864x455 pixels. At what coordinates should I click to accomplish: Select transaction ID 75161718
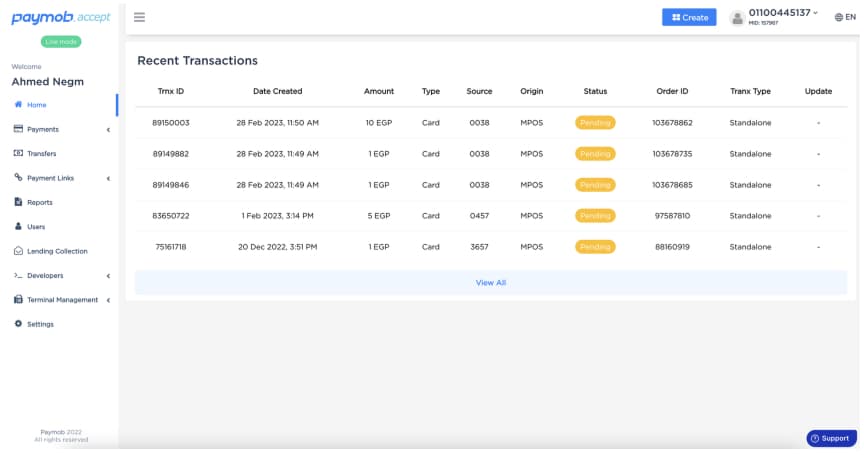[171, 247]
